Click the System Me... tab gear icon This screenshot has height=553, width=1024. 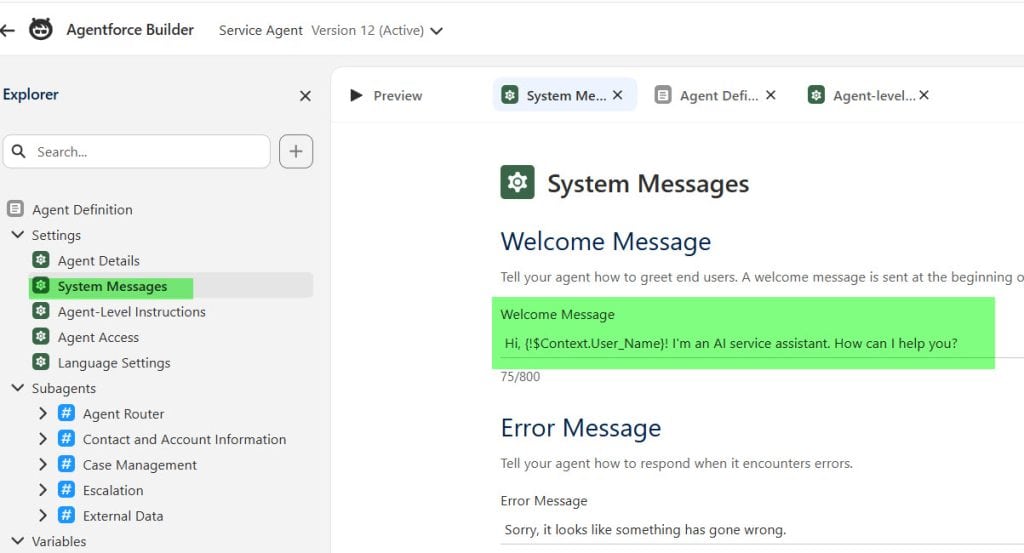coord(510,95)
